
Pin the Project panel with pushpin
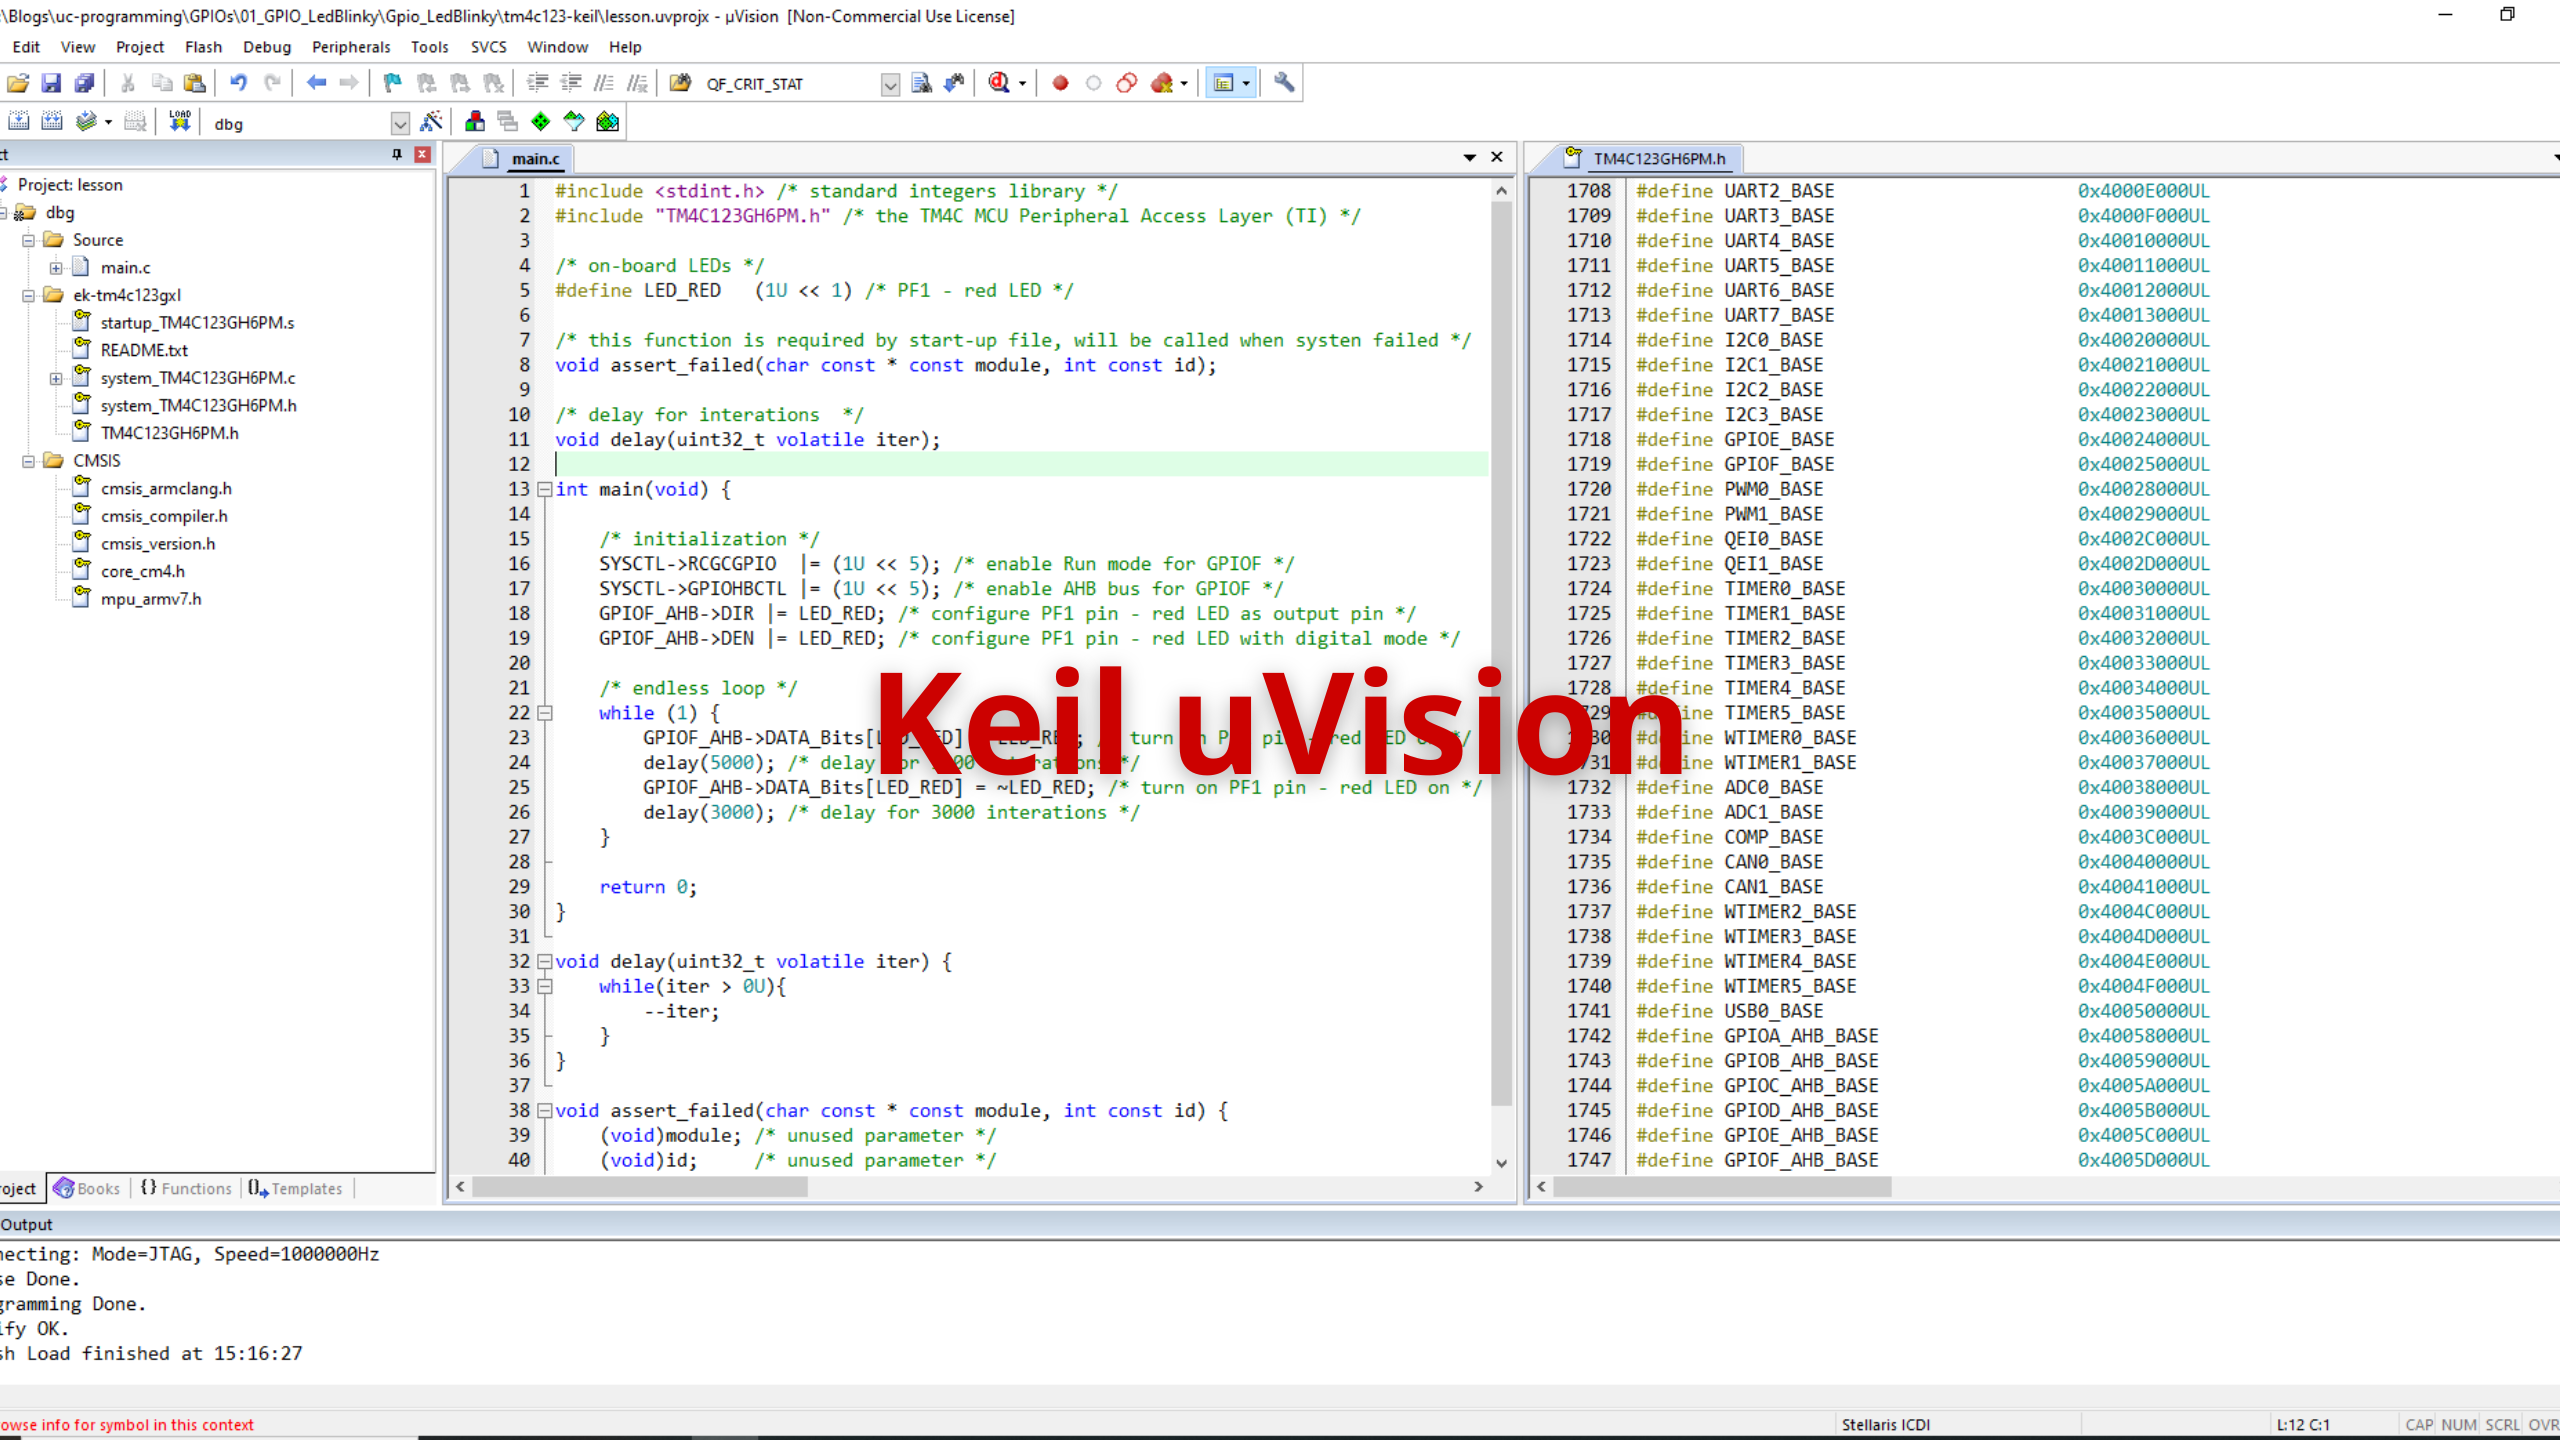coord(396,154)
